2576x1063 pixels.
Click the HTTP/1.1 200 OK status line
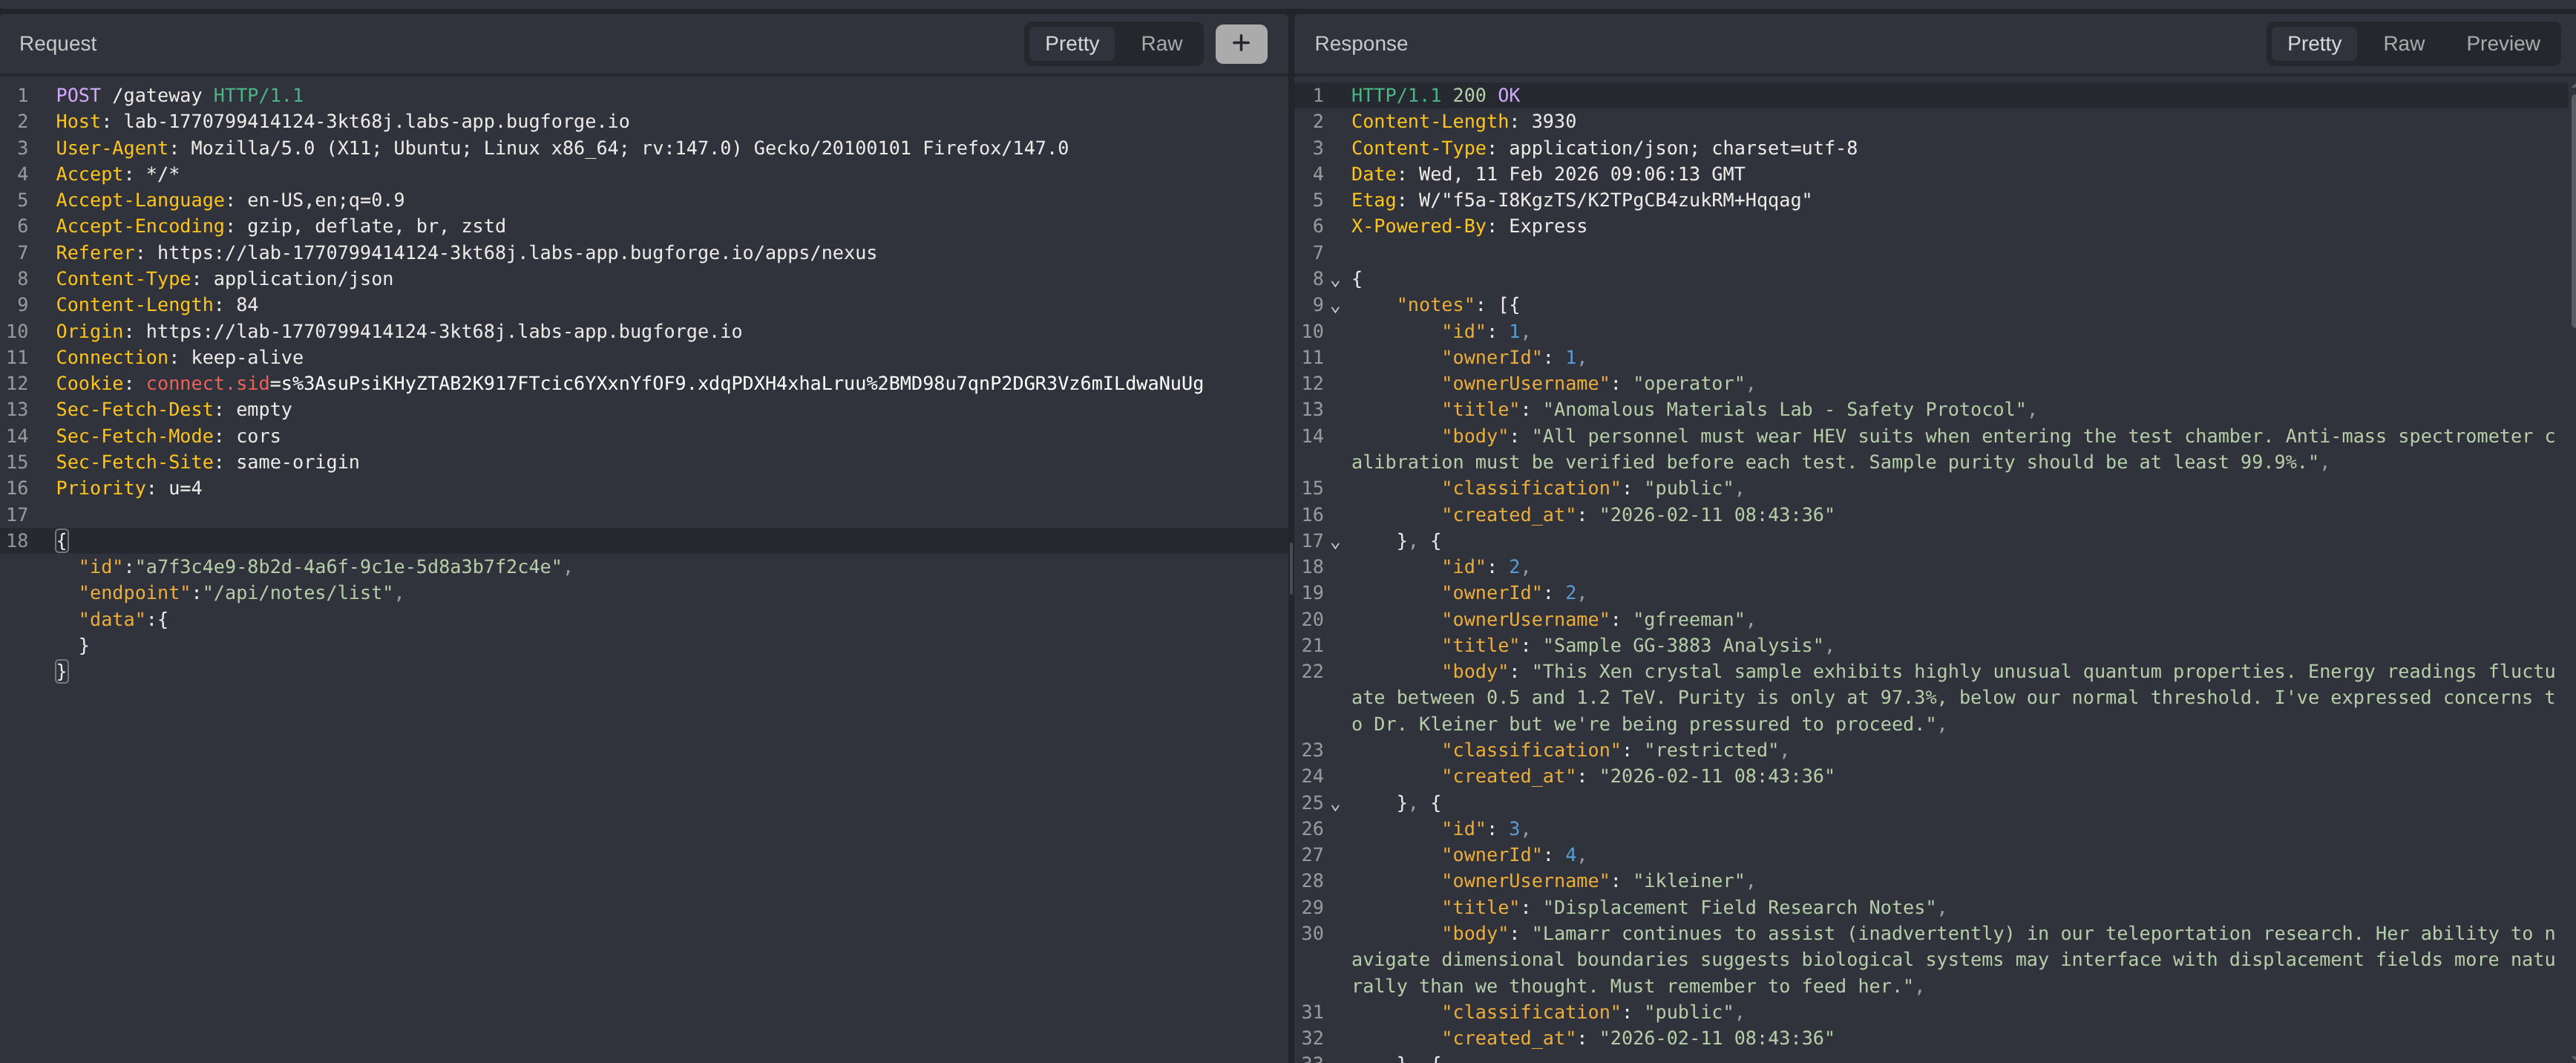(x=1435, y=95)
